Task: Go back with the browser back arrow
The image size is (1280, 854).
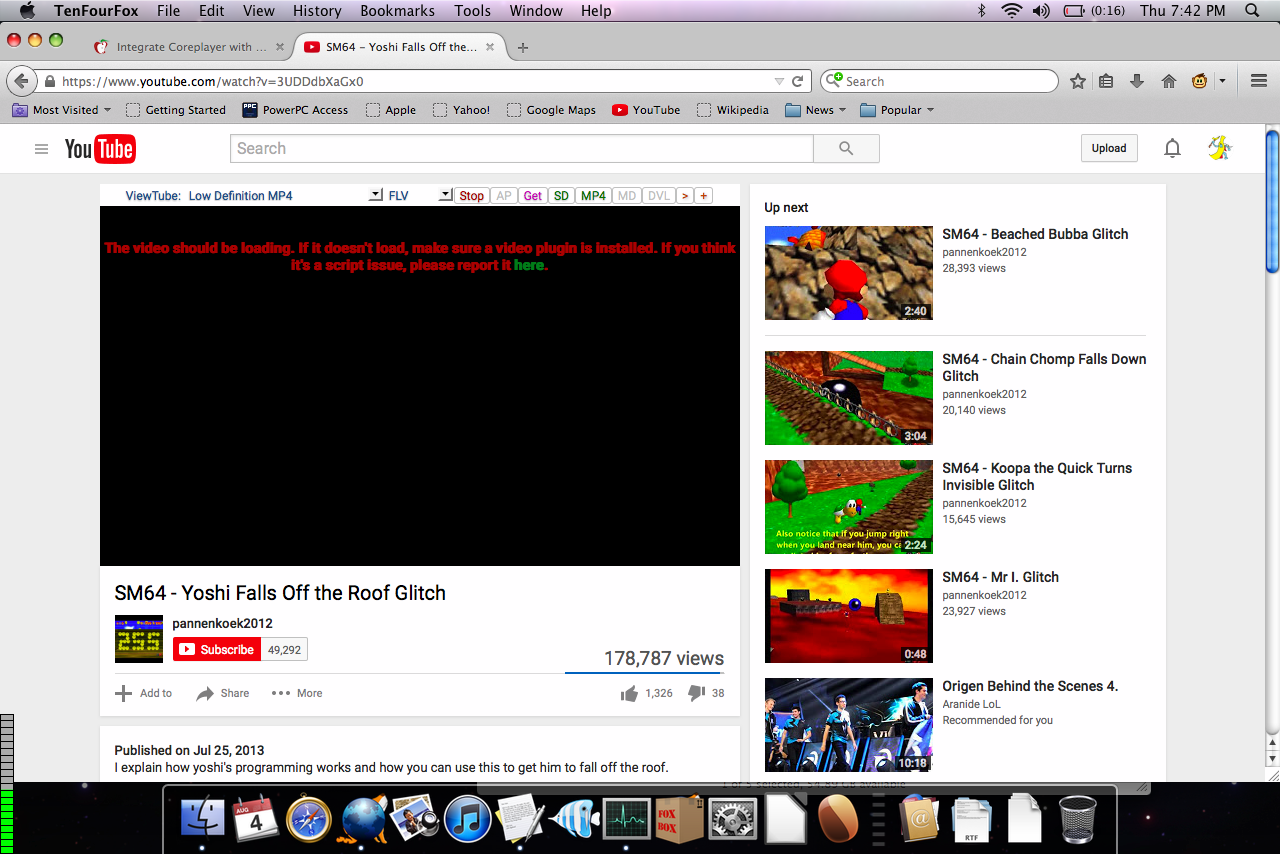Action: click(21, 81)
